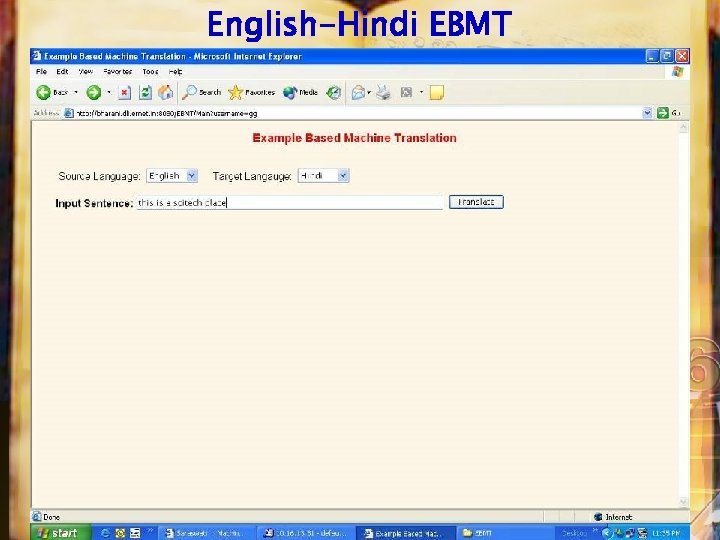Viewport: 720px width, 540px height.
Task: Refresh the page using the Refresh icon
Action: coord(145,92)
